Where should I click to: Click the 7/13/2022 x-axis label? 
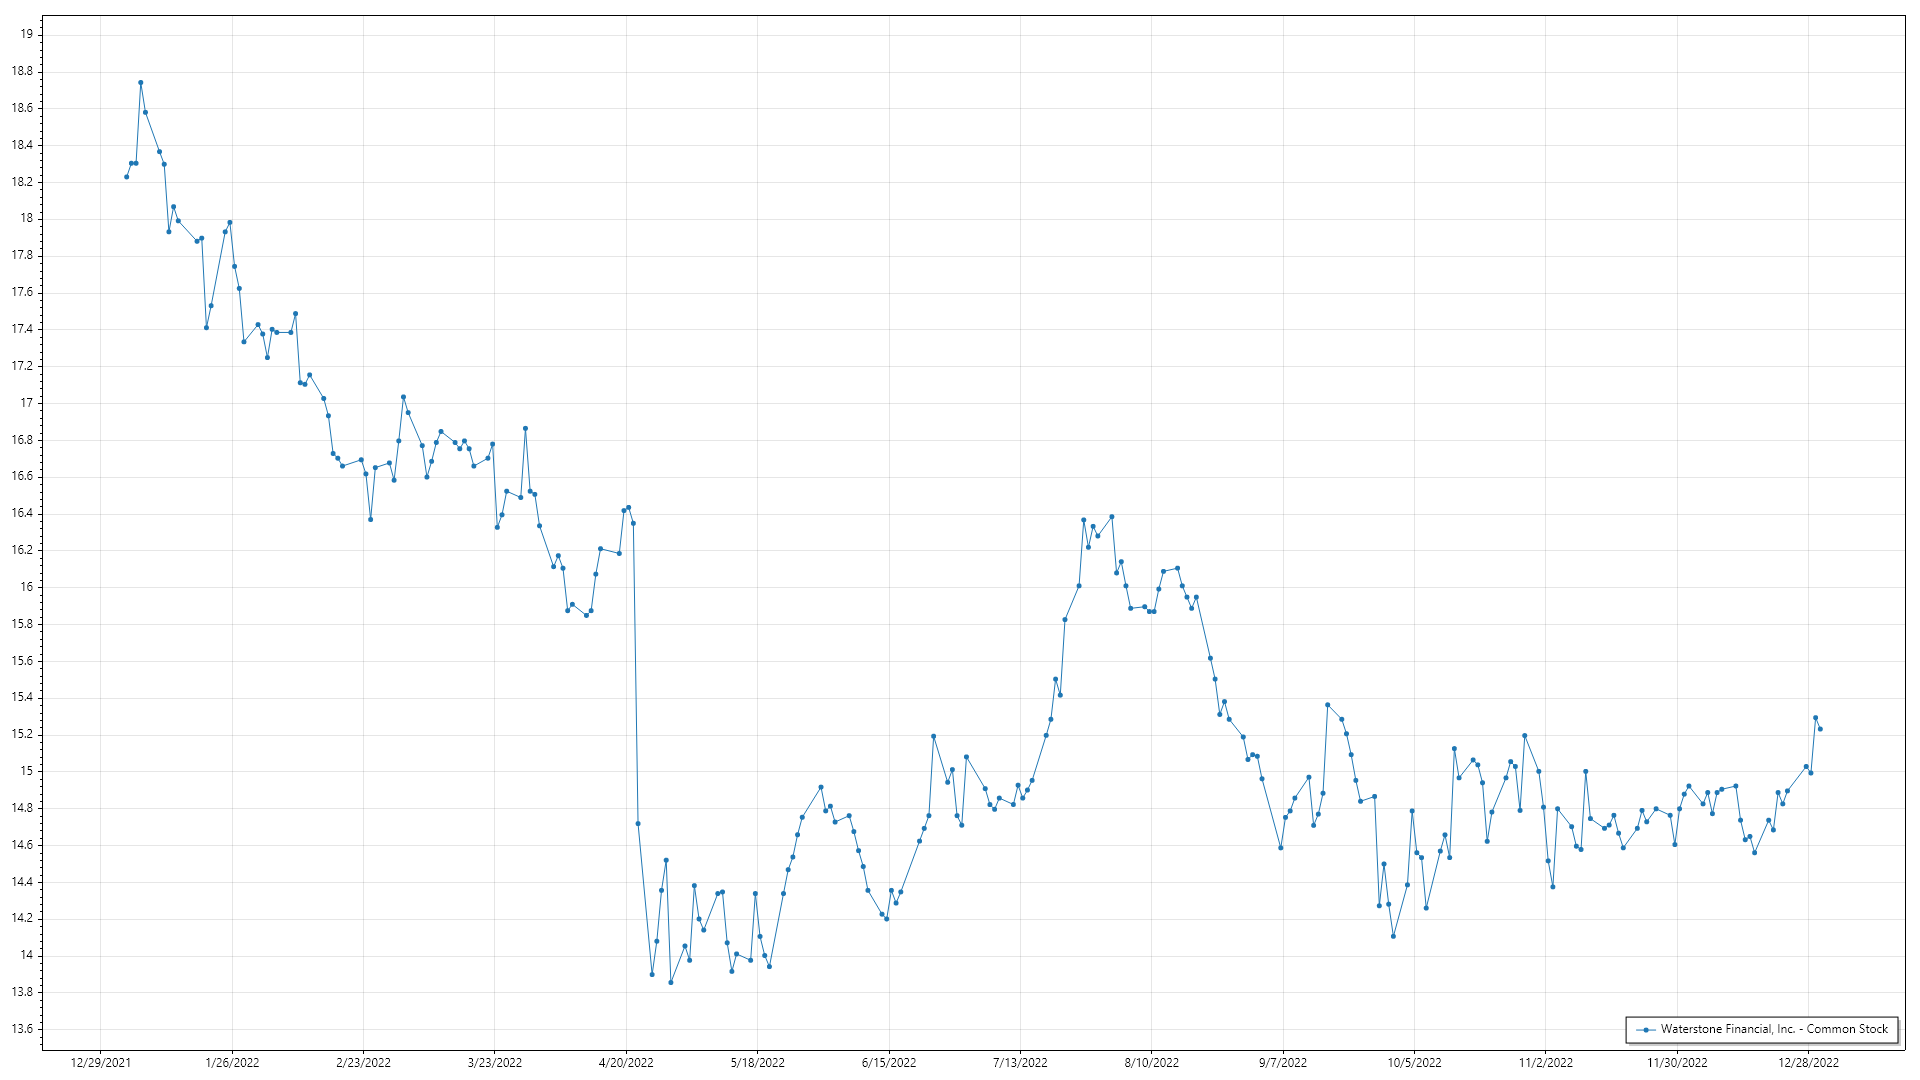1020,1062
